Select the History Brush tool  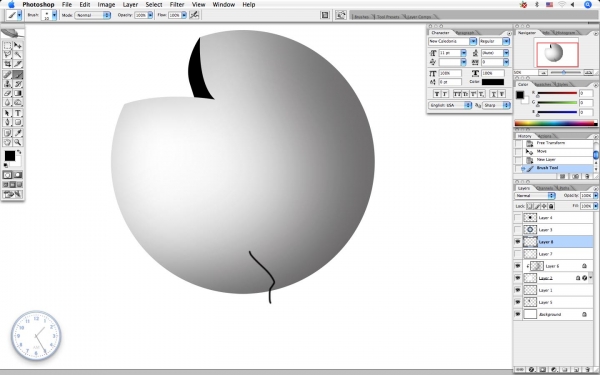pyautogui.click(x=18, y=84)
